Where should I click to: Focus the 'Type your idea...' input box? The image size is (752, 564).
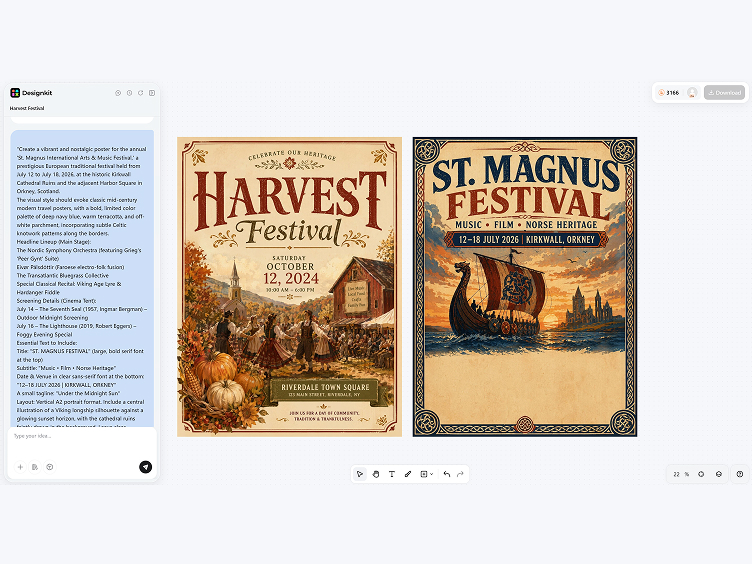click(x=82, y=444)
